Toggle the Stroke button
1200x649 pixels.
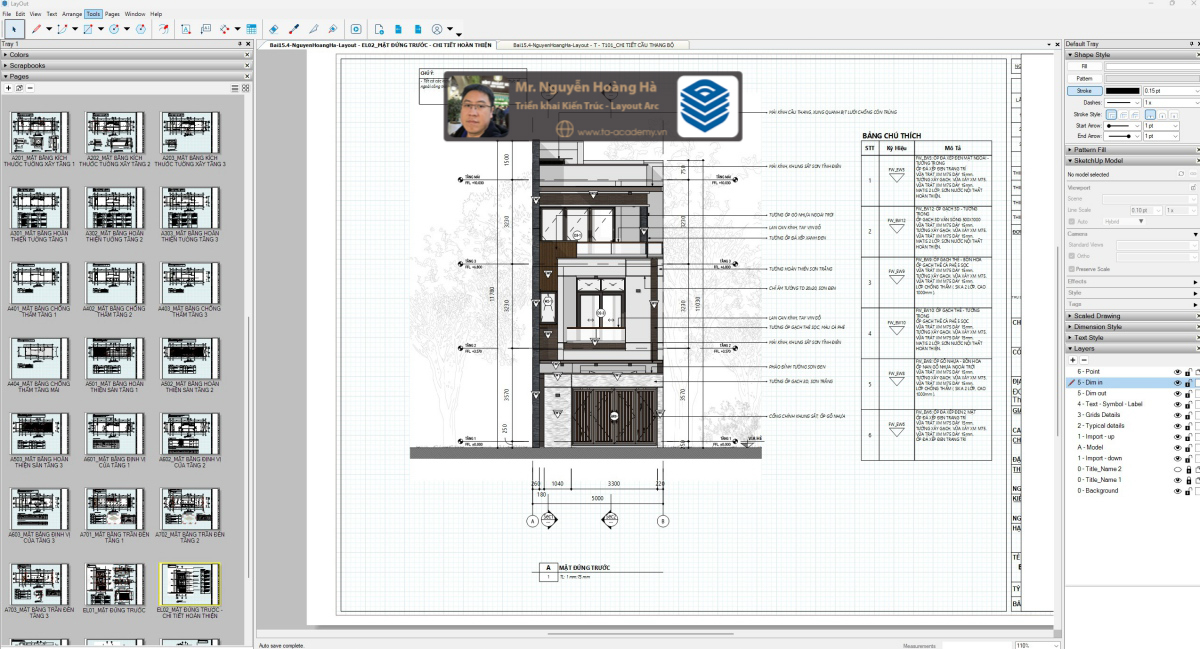coord(1084,90)
